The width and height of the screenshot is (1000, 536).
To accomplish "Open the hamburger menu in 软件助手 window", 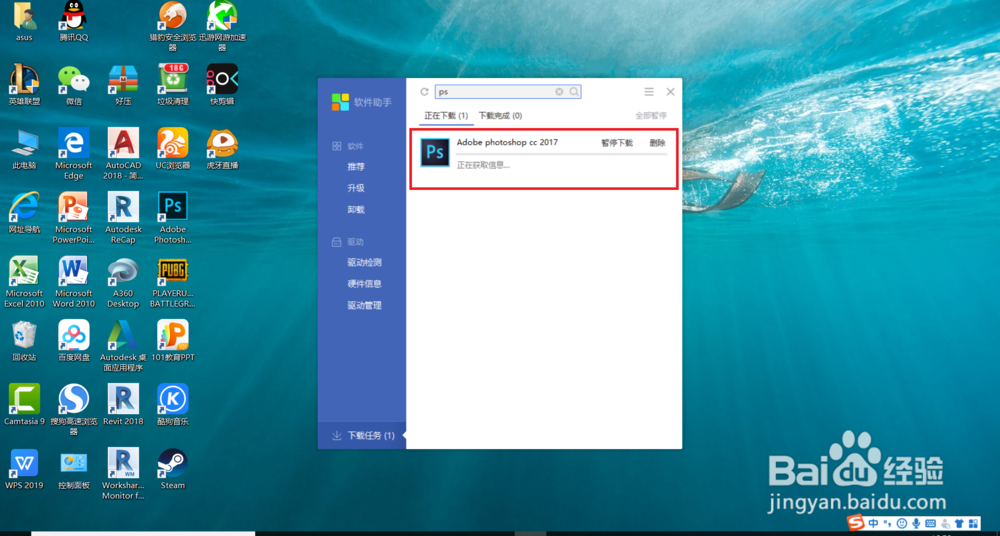I will 649,92.
